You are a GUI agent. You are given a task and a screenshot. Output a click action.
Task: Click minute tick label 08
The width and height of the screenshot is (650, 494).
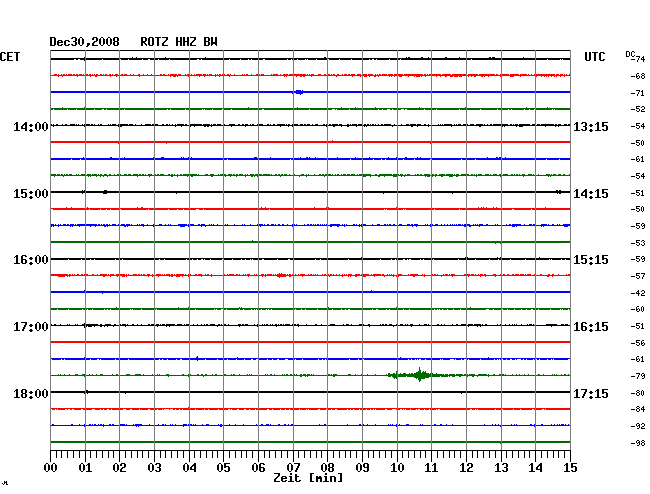point(327,468)
